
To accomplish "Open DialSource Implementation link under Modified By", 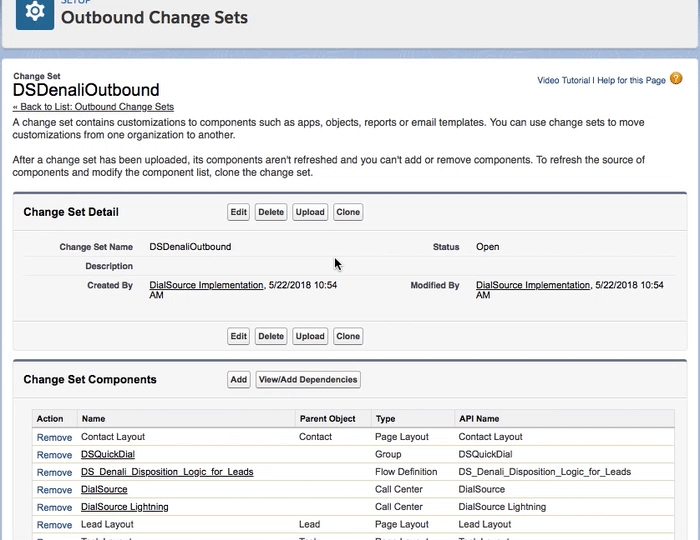I will pyautogui.click(x=533, y=285).
